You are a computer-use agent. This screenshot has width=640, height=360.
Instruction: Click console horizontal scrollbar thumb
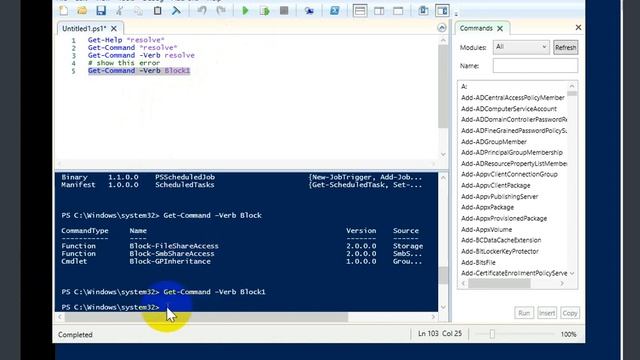click(206, 317)
